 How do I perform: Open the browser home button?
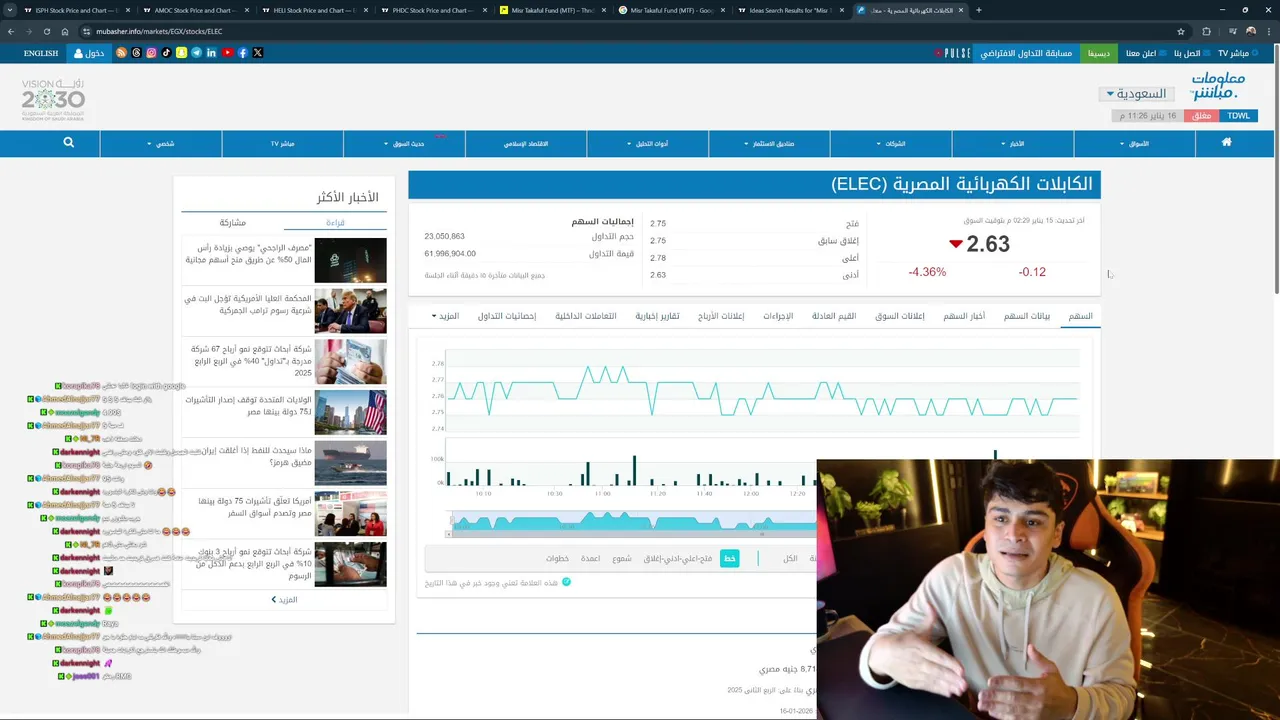pyautogui.click(x=65, y=31)
